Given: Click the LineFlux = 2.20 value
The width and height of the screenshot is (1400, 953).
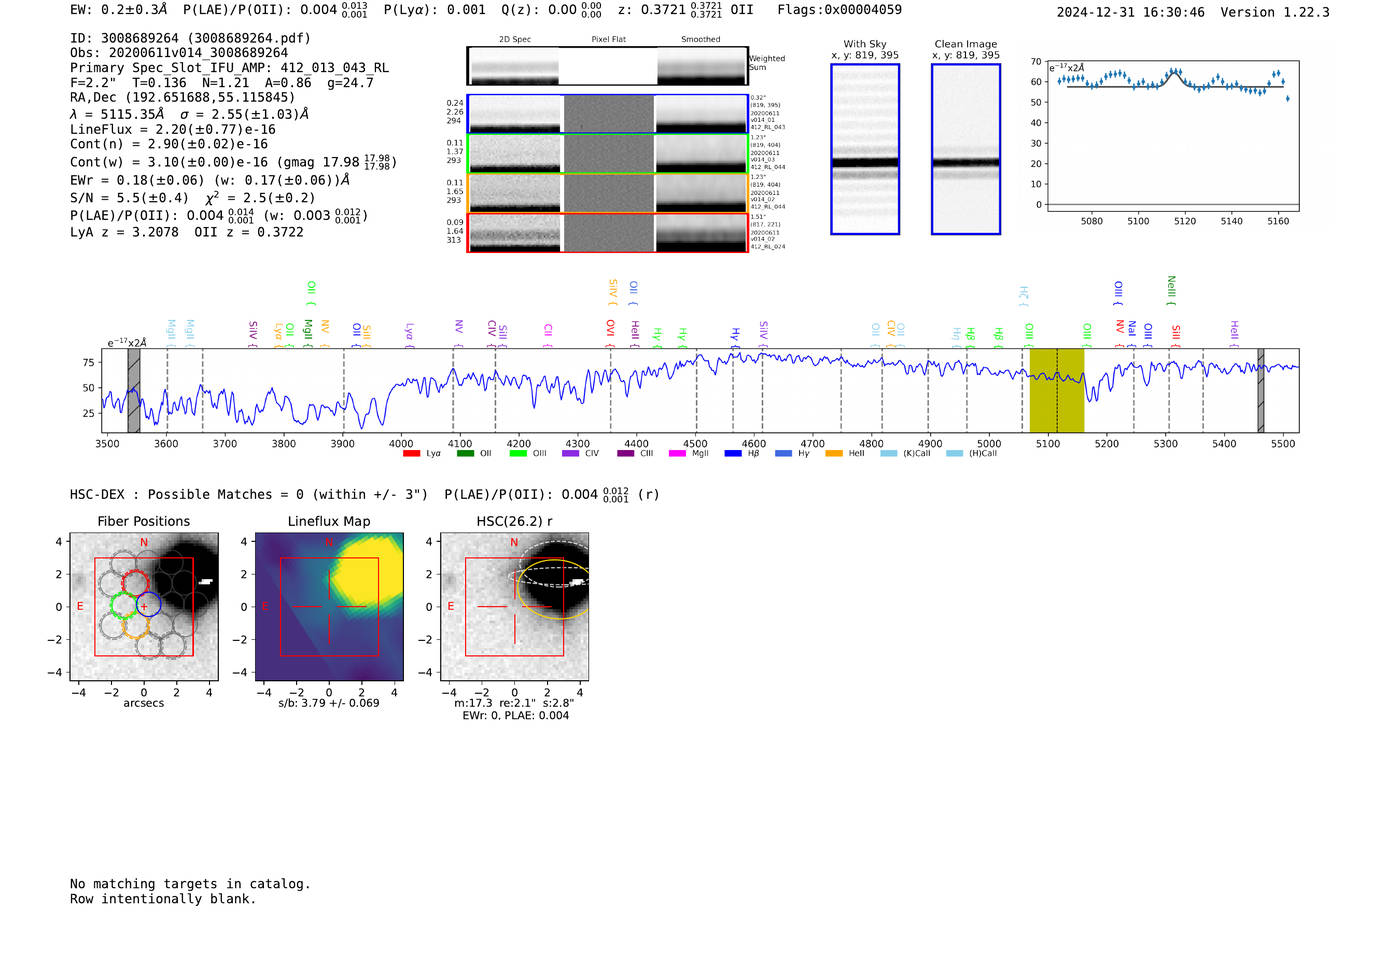Looking at the screenshot, I should [173, 130].
